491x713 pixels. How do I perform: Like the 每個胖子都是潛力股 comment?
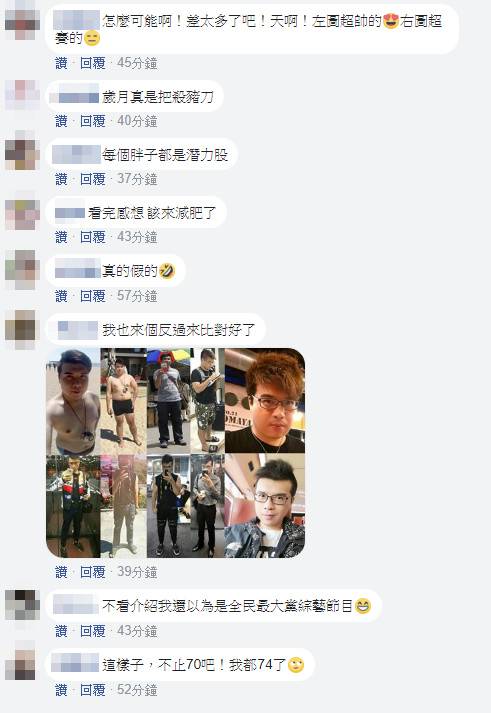(61, 179)
